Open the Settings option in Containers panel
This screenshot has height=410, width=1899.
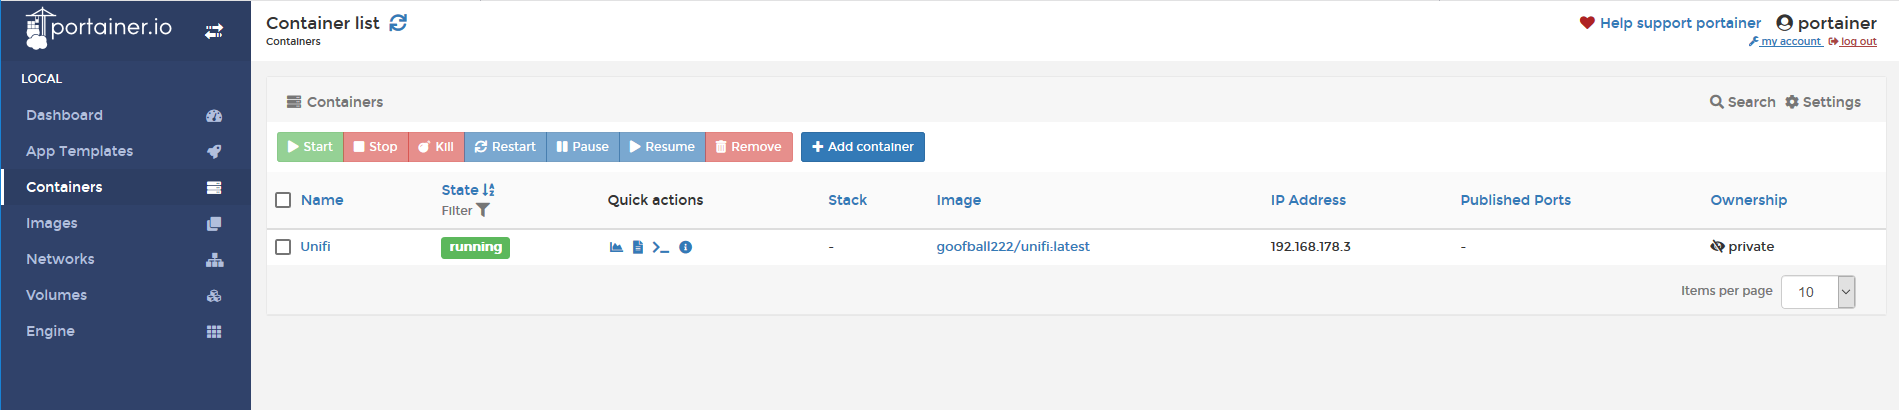pos(1823,102)
